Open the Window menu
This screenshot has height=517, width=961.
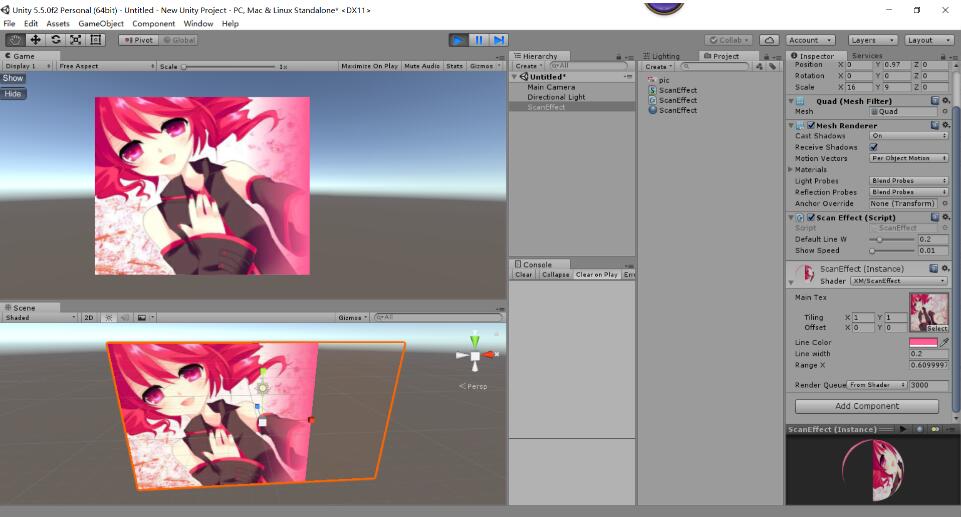pyautogui.click(x=198, y=23)
